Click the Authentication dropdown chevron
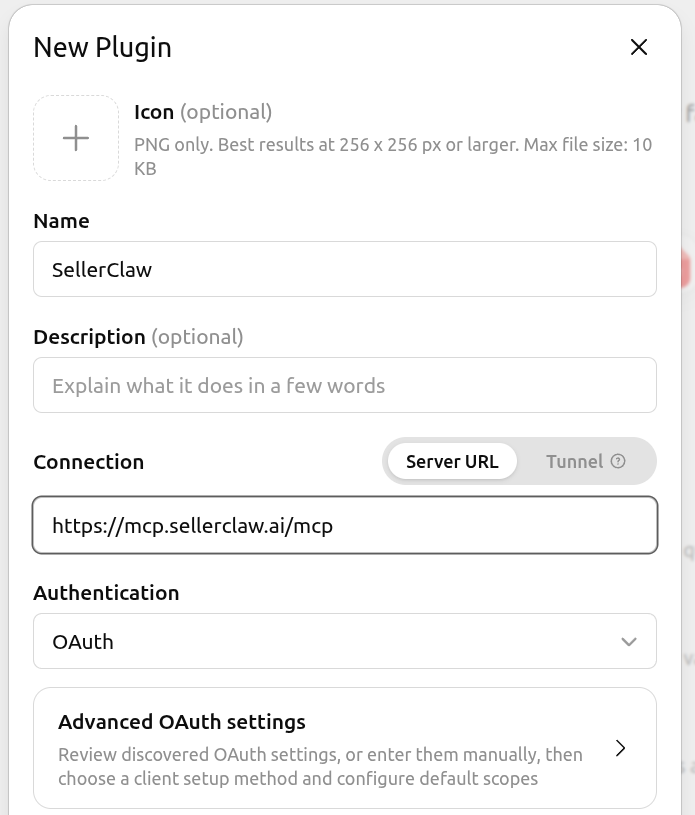The width and height of the screenshot is (695, 815). coord(628,642)
